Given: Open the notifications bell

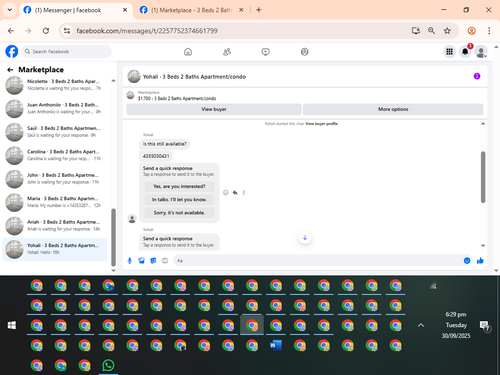Looking at the screenshot, I should point(465,52).
